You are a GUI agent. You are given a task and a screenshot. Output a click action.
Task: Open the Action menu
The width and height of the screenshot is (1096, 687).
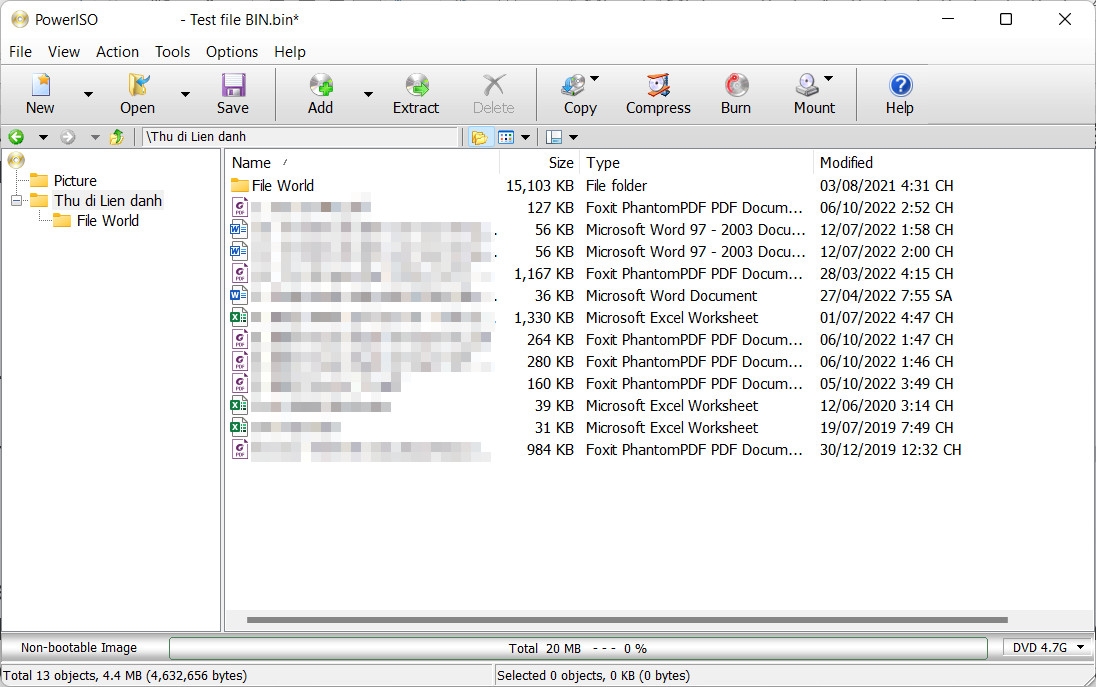pos(117,52)
